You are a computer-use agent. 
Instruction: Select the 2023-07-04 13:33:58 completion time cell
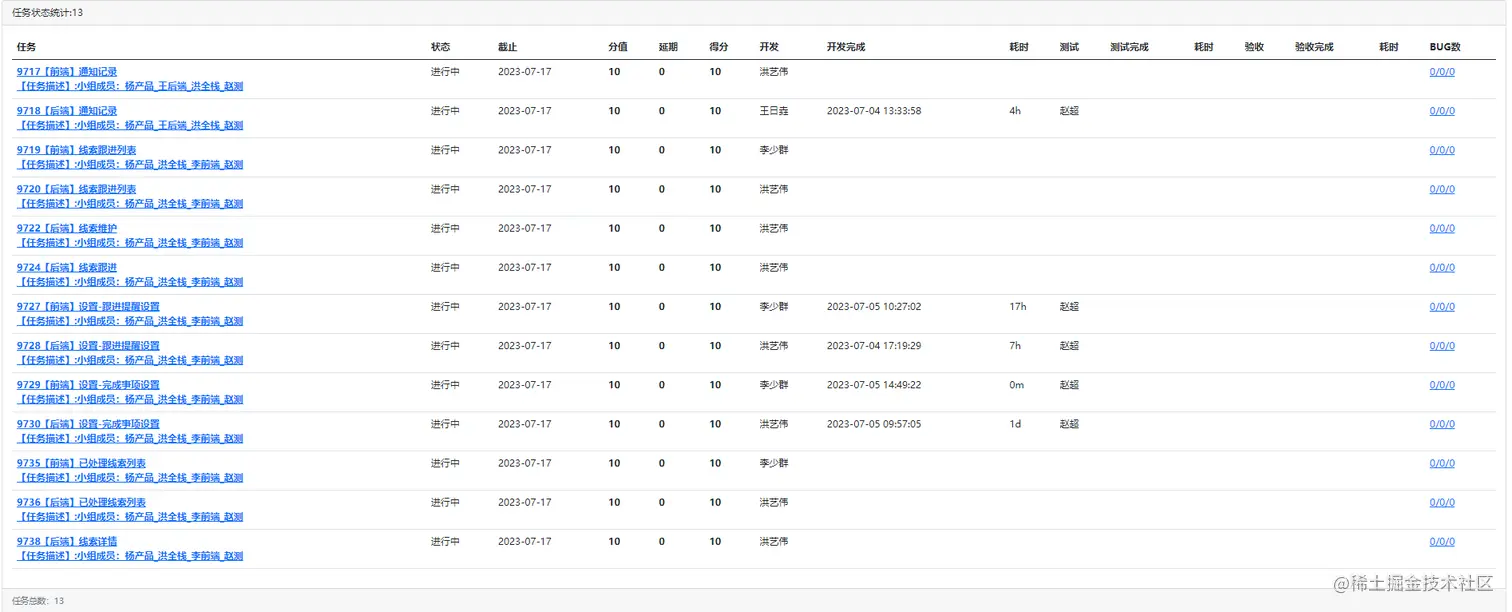(x=874, y=111)
